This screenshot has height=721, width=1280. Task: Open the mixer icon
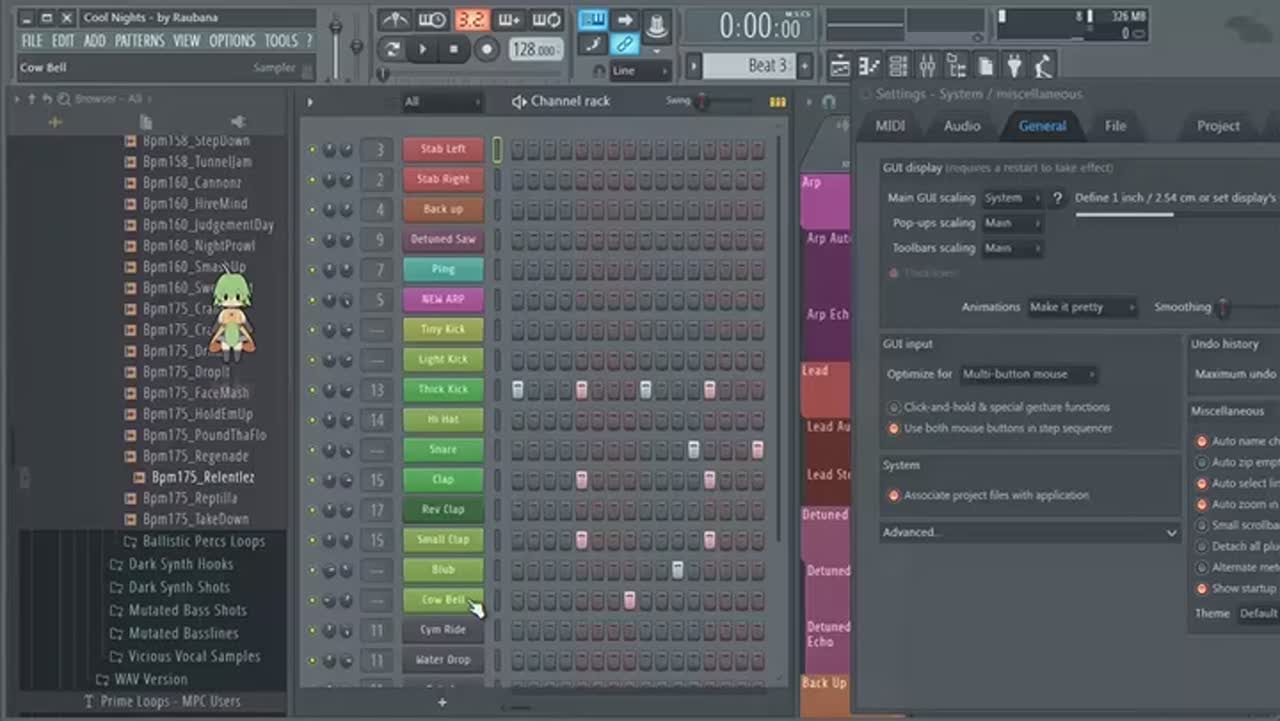927,66
